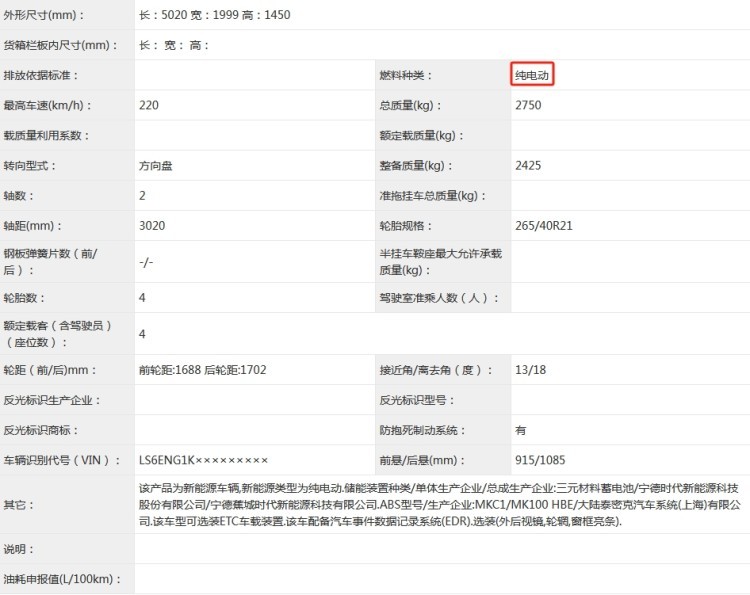Select the 燃料种类 label cell
Image resolution: width=750 pixels, height=595 pixels.
[x=409, y=76]
